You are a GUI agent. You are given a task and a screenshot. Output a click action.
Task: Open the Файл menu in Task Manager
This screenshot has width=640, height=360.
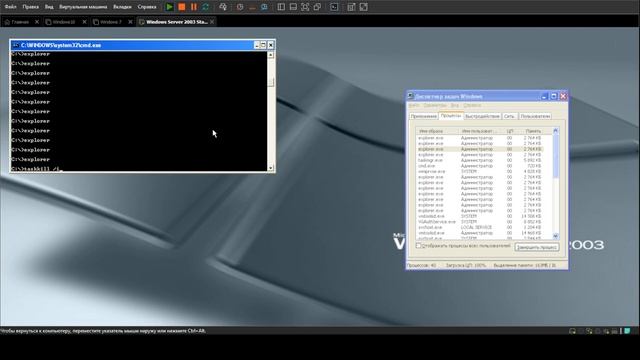click(414, 105)
